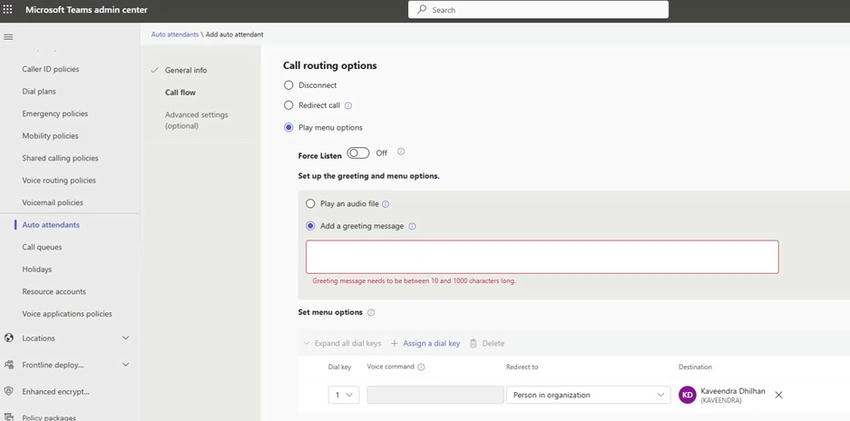Click the Call routing options heading
The width and height of the screenshot is (850, 421).
coord(330,66)
